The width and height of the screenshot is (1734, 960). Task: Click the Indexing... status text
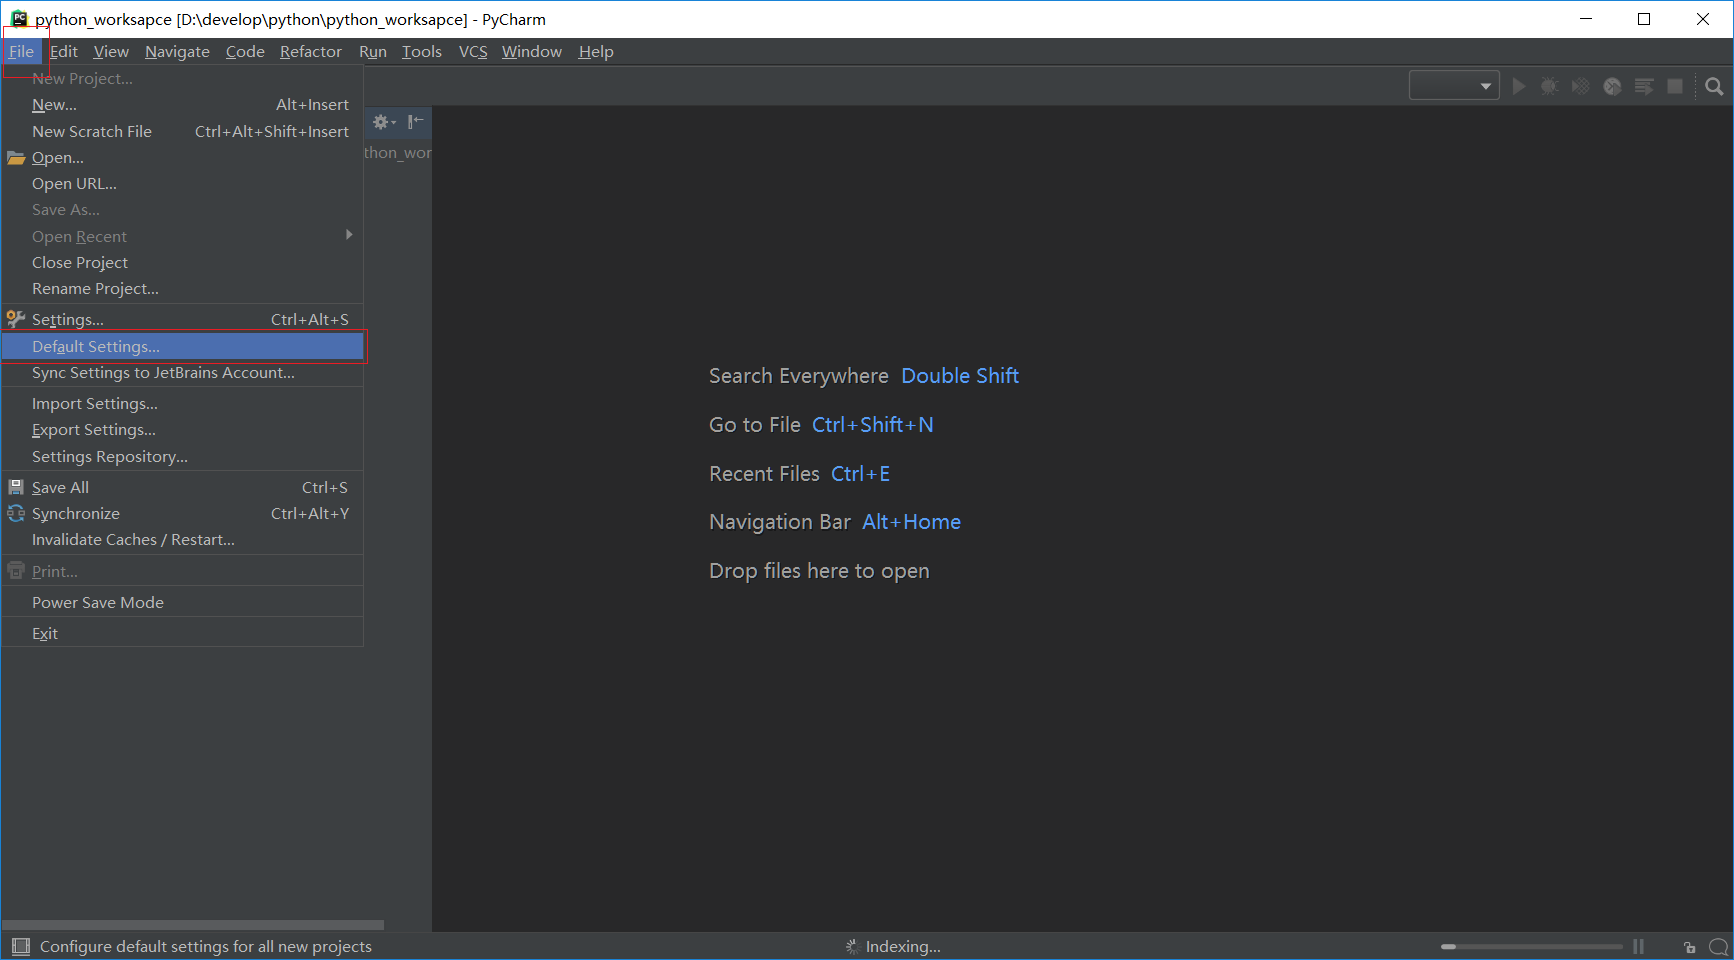tap(903, 946)
